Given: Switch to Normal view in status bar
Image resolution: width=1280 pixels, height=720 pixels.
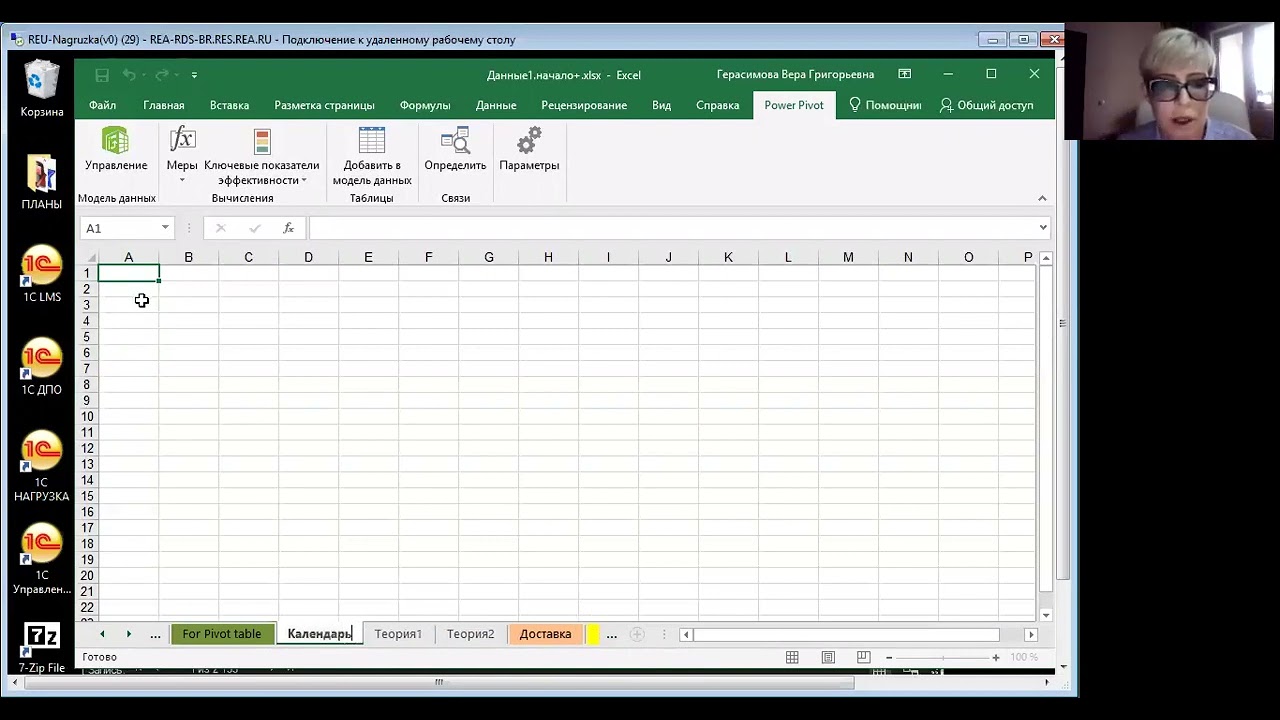Looking at the screenshot, I should (x=792, y=657).
